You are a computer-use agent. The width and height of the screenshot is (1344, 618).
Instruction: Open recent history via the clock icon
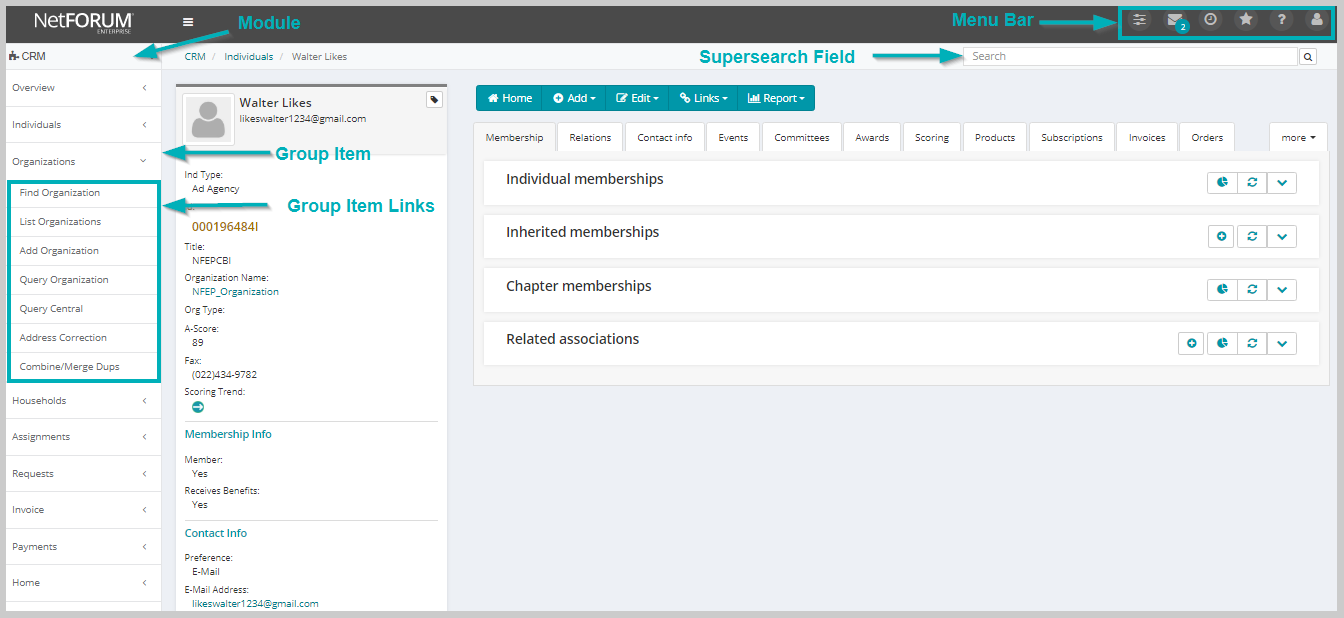click(1211, 19)
